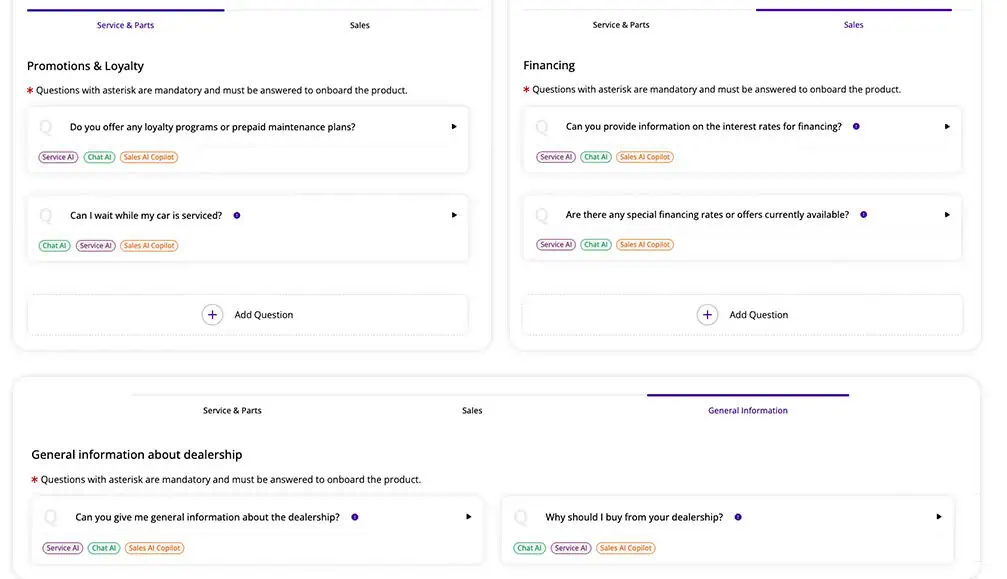Click info dot beside 'Why should I buy' question
This screenshot has height=579, width=1007.
(738, 517)
